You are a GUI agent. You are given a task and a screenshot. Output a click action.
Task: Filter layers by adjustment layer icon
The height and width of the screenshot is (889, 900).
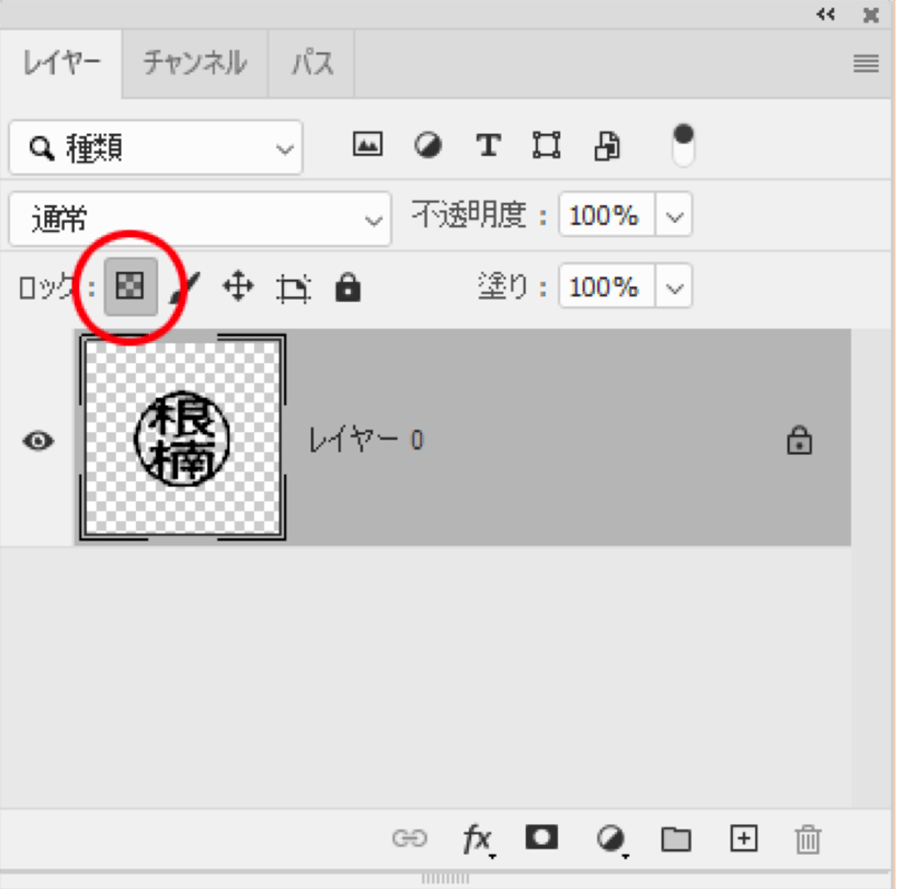428,145
